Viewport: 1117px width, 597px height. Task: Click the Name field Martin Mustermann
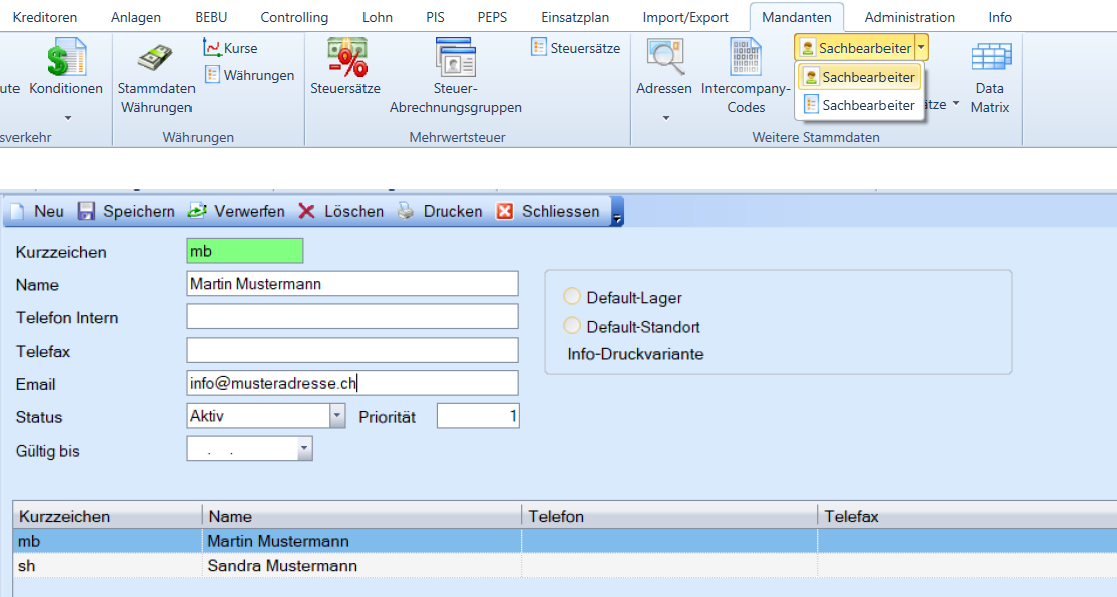352,284
